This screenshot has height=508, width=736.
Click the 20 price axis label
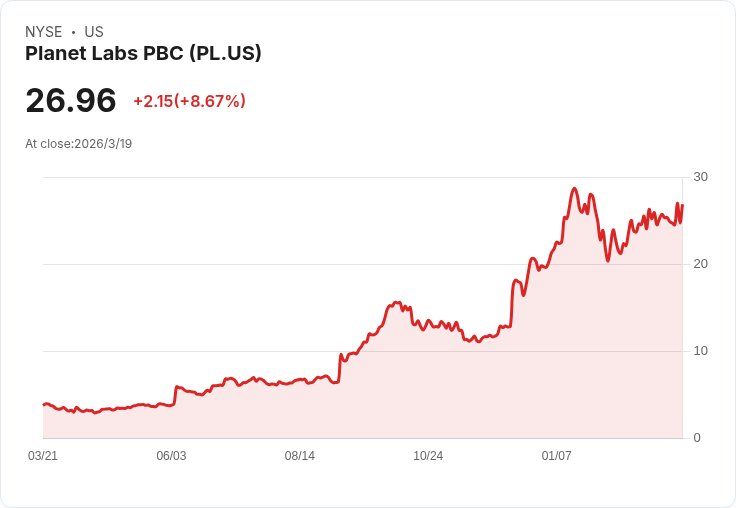[x=700, y=264]
